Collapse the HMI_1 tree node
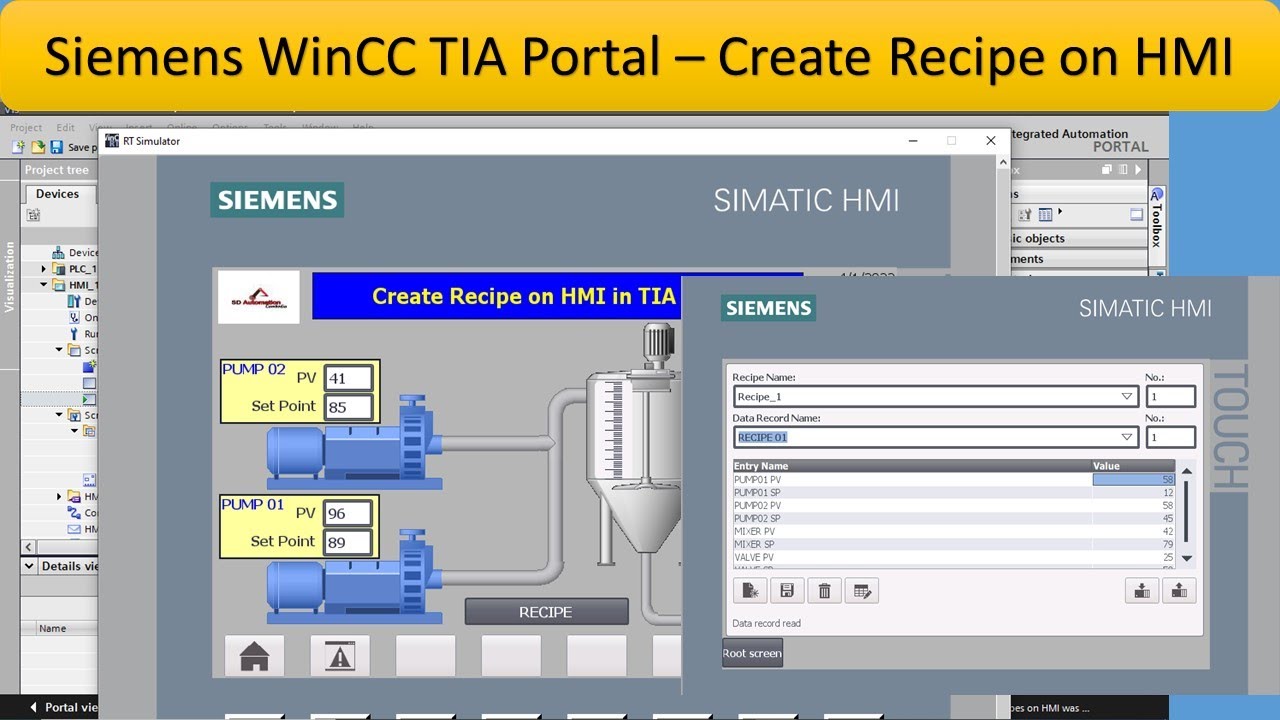The width and height of the screenshot is (1280, 720). [x=43, y=285]
